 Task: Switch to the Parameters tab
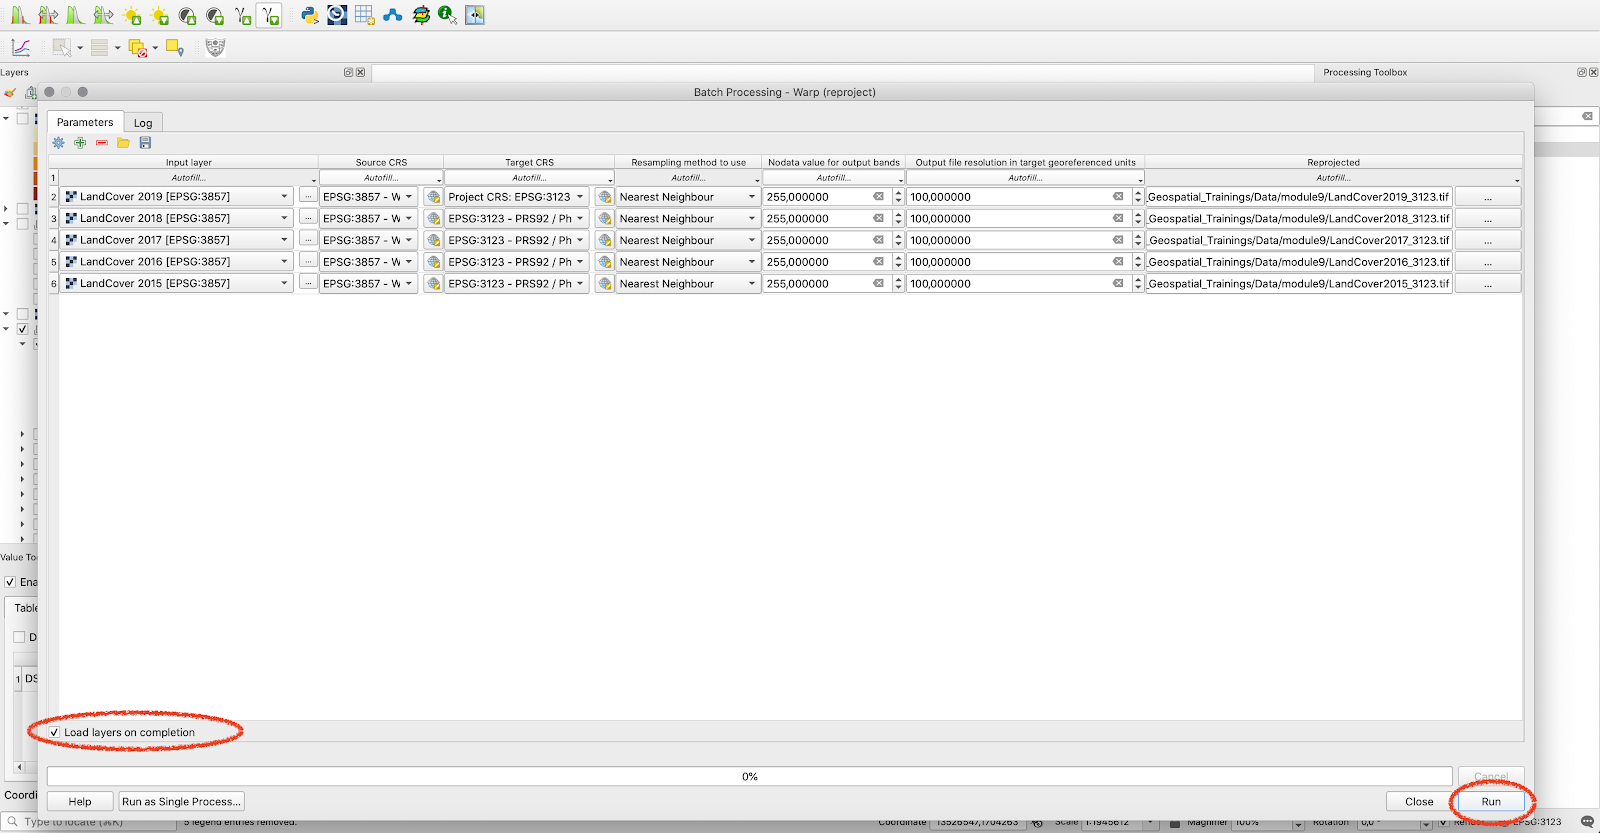[85, 122]
